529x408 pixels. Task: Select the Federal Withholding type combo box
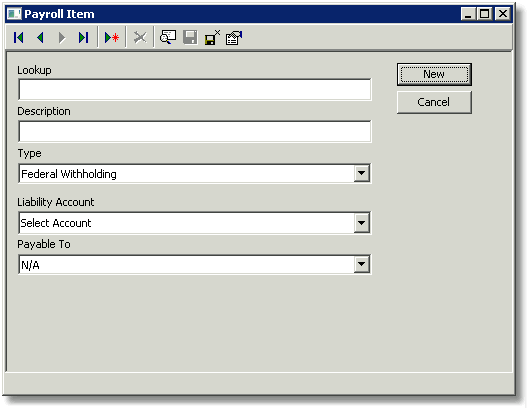(x=195, y=173)
